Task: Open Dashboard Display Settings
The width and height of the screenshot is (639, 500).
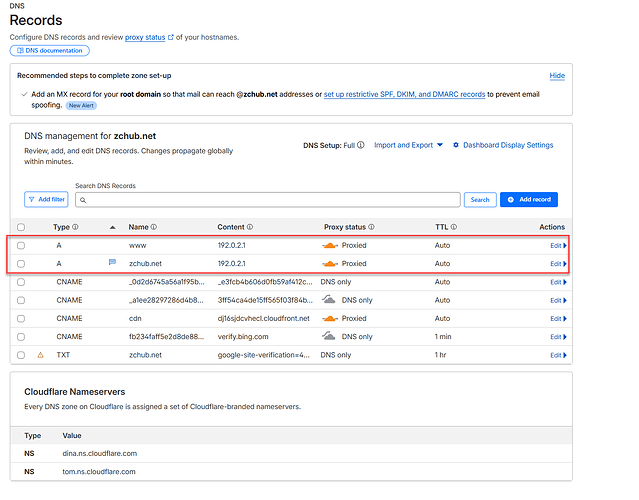Action: (x=503, y=145)
